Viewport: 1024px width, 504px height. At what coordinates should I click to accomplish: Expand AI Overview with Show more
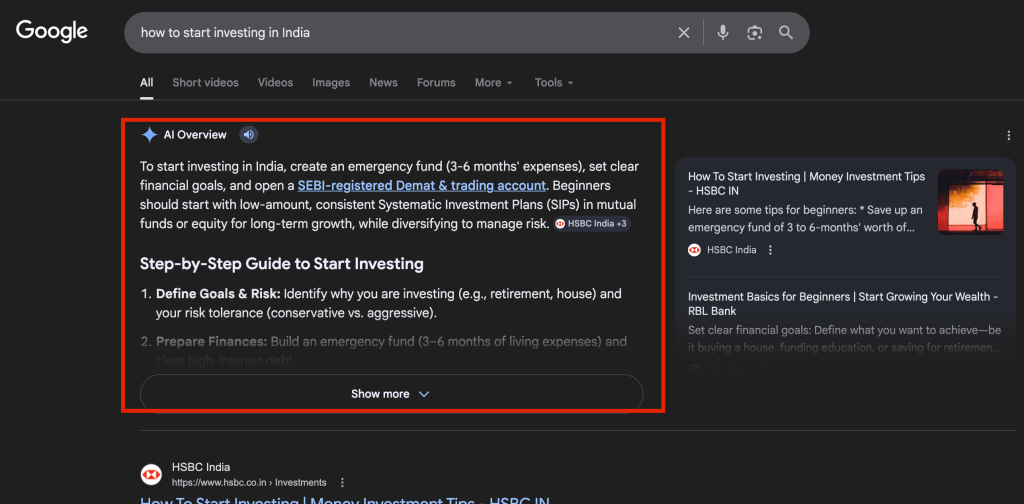tap(390, 394)
